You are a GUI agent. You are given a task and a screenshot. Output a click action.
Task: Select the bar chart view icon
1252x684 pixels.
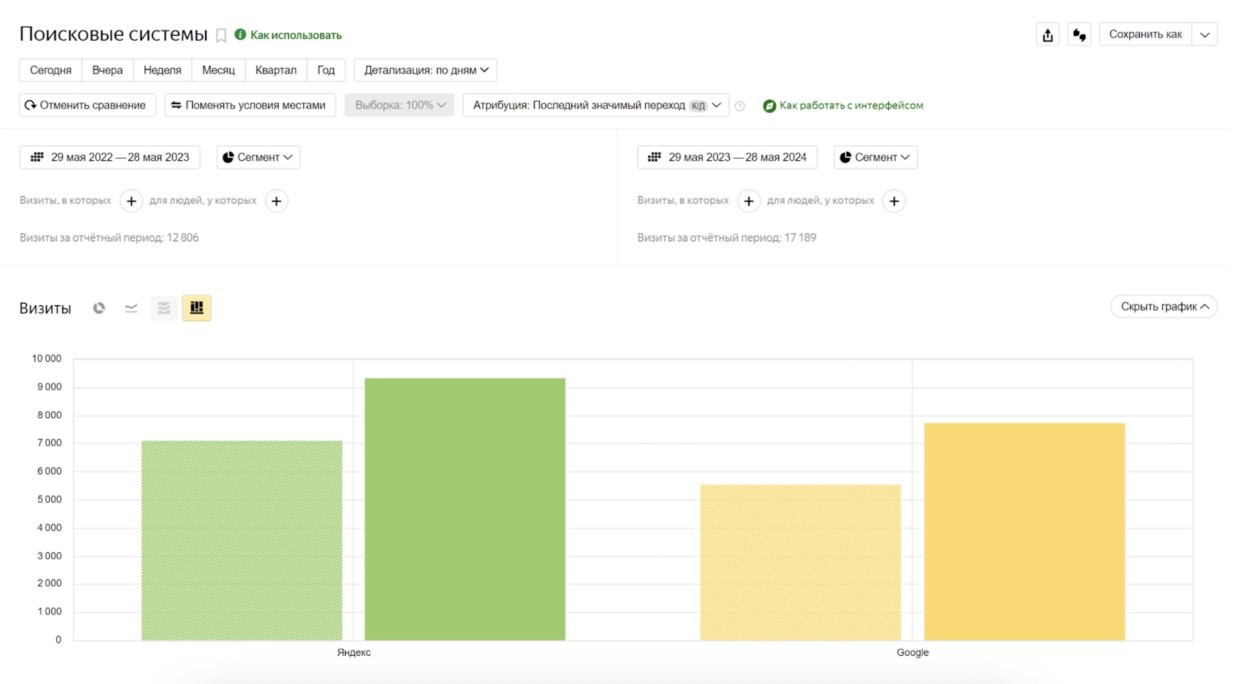coord(196,308)
